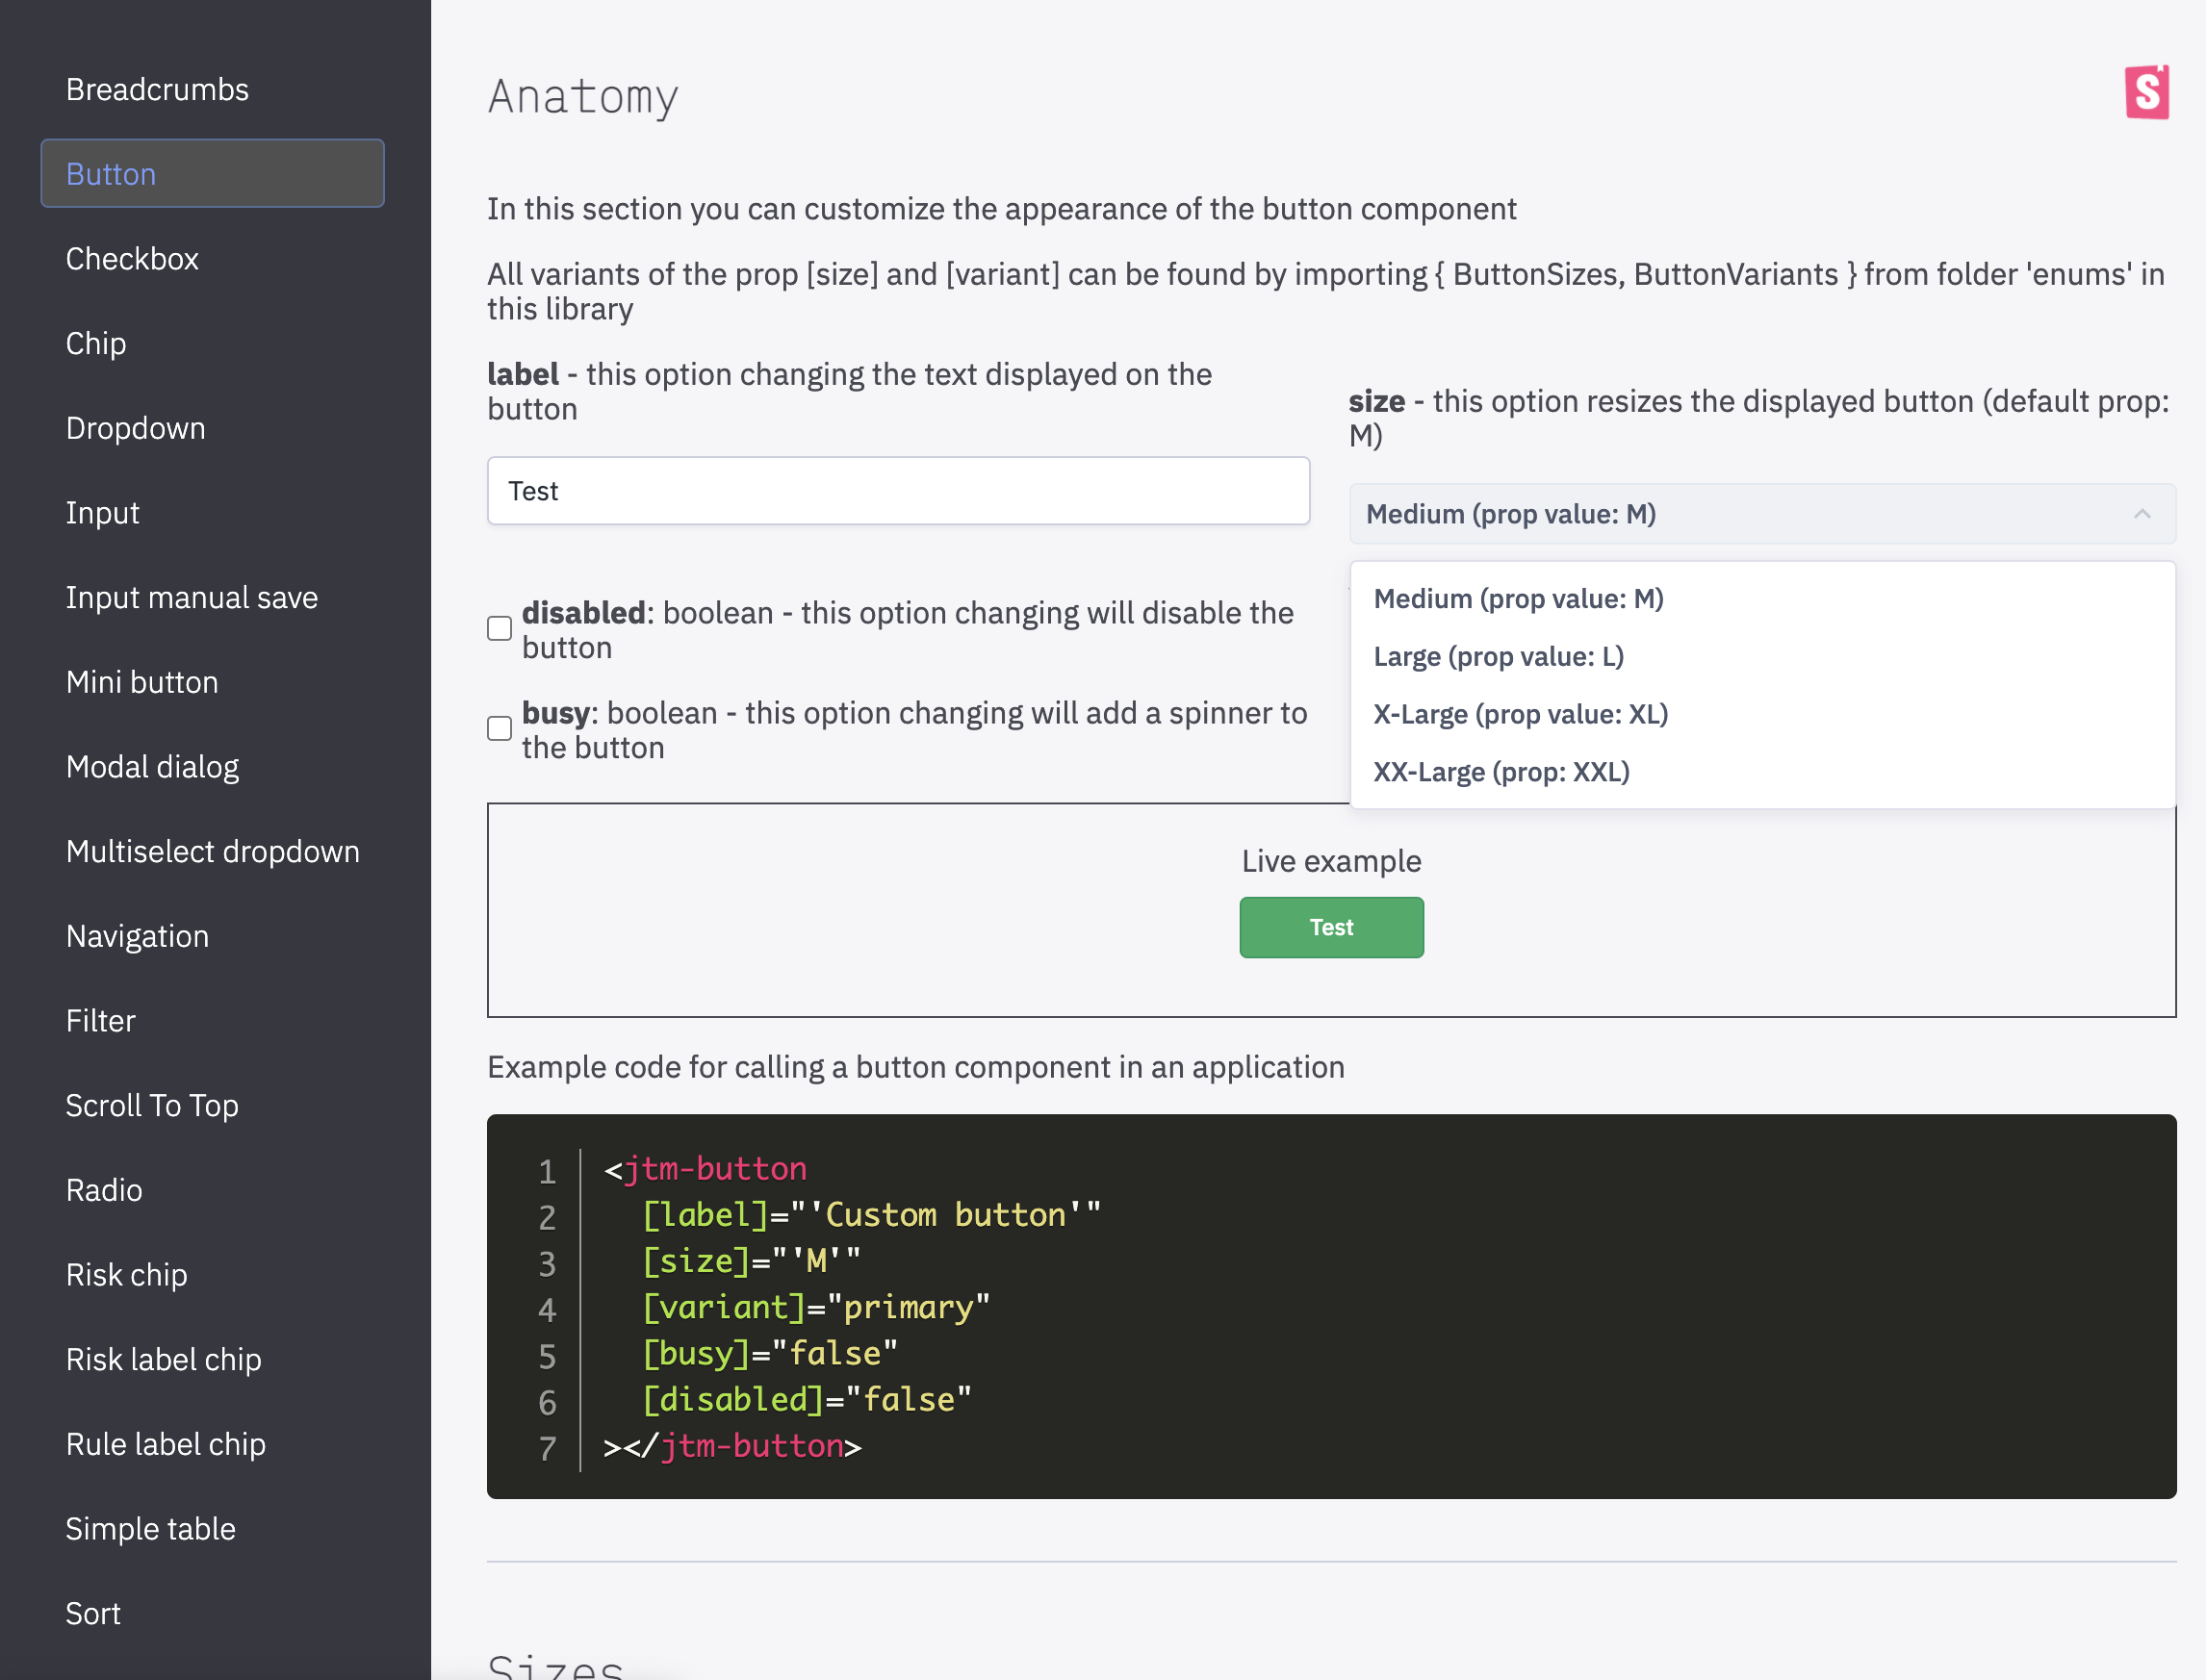Image resolution: width=2206 pixels, height=1680 pixels.
Task: Pick X-Large (prop value: XL) option
Action: click(x=1520, y=715)
